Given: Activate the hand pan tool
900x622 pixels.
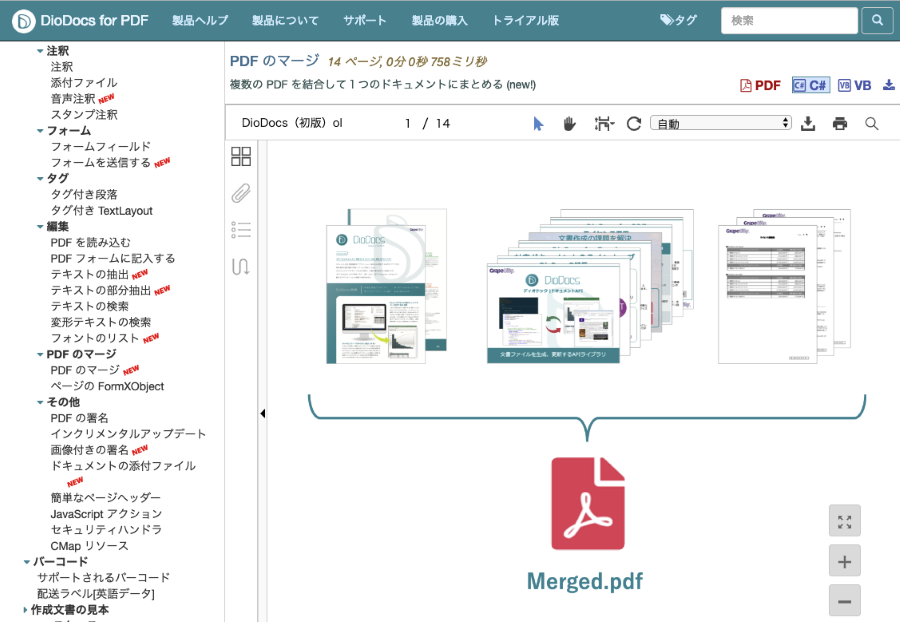Looking at the screenshot, I should (569, 123).
